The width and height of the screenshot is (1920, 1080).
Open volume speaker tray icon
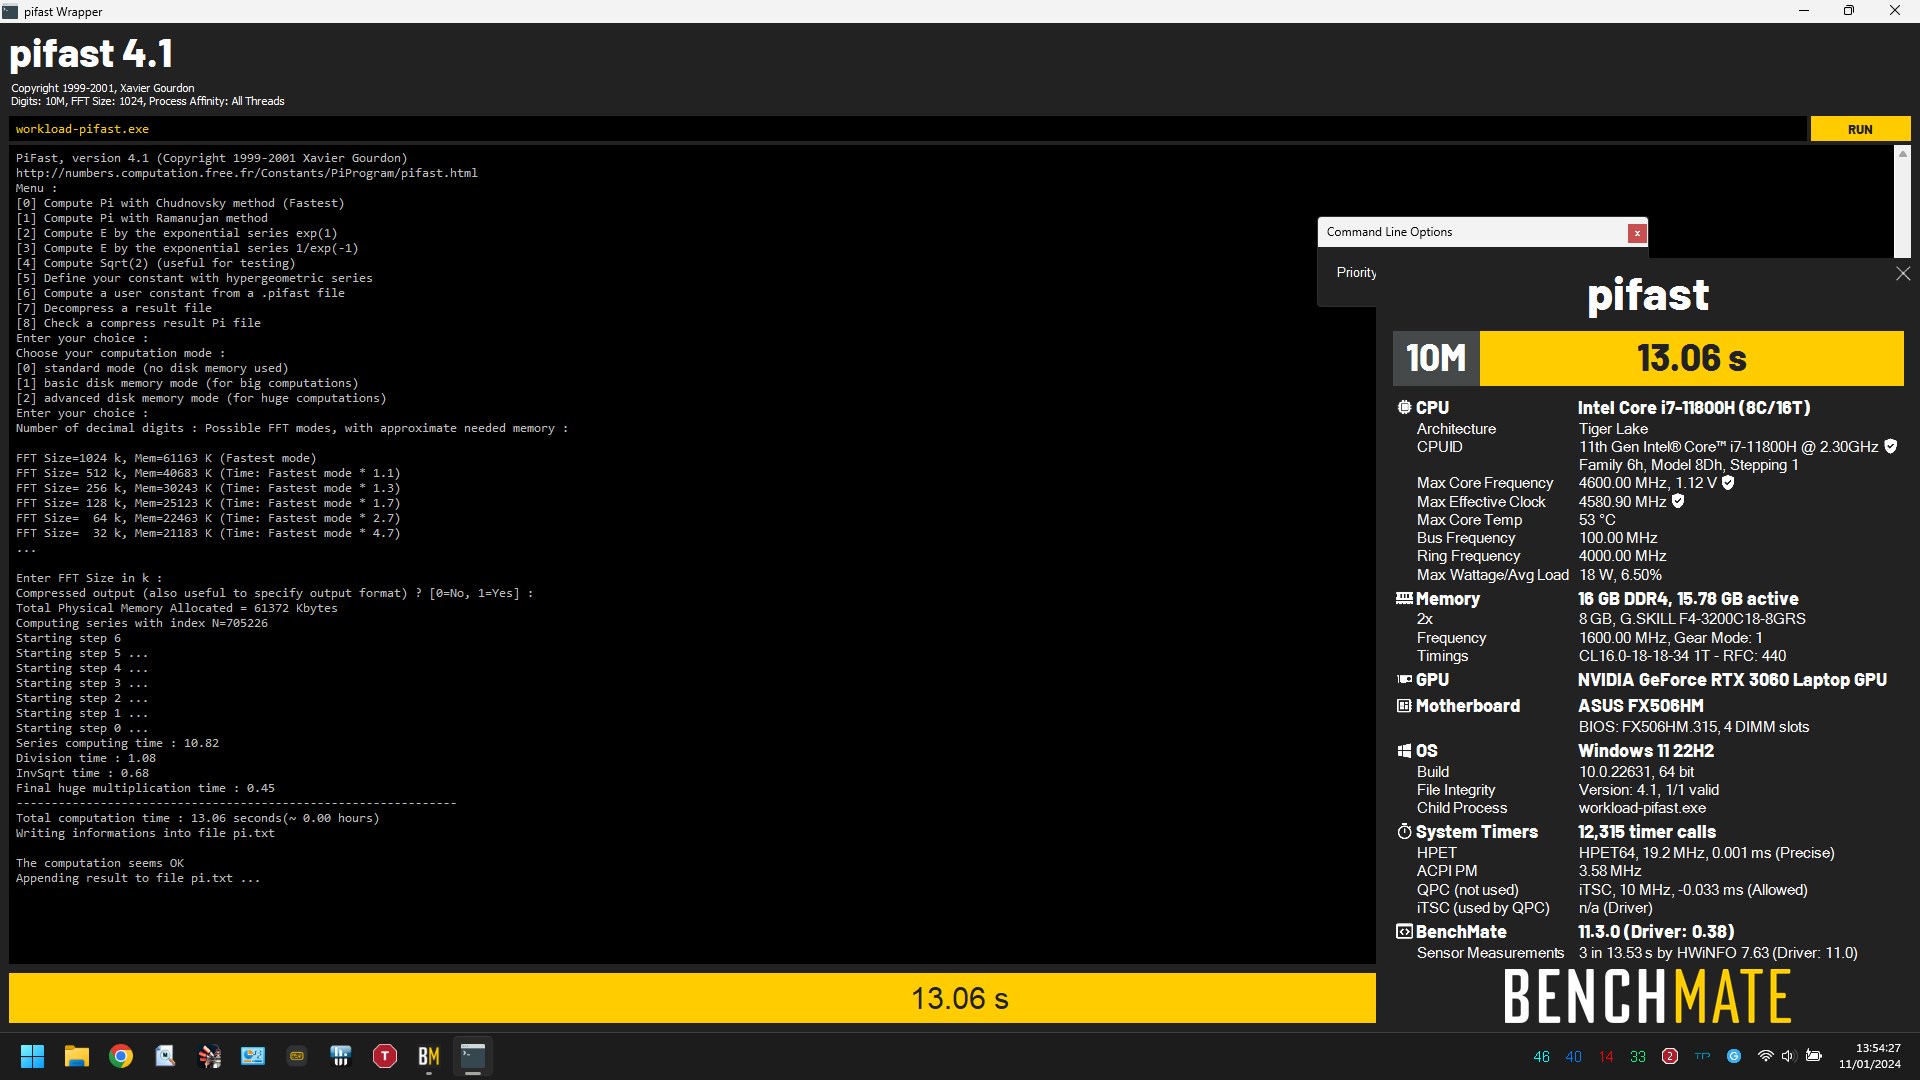click(x=1789, y=1056)
